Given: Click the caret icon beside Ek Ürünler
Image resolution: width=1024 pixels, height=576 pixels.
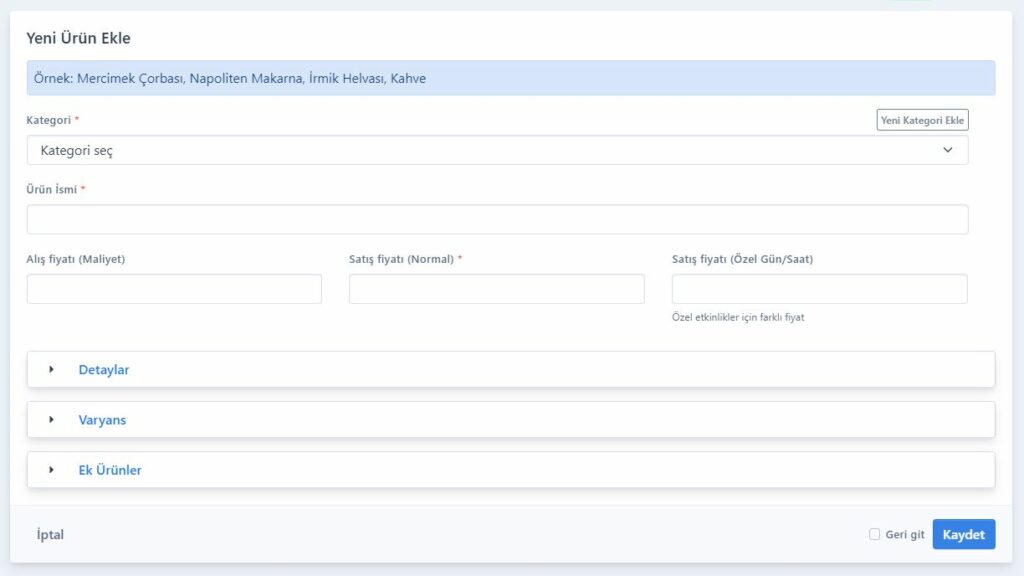Looking at the screenshot, I should click(51, 470).
